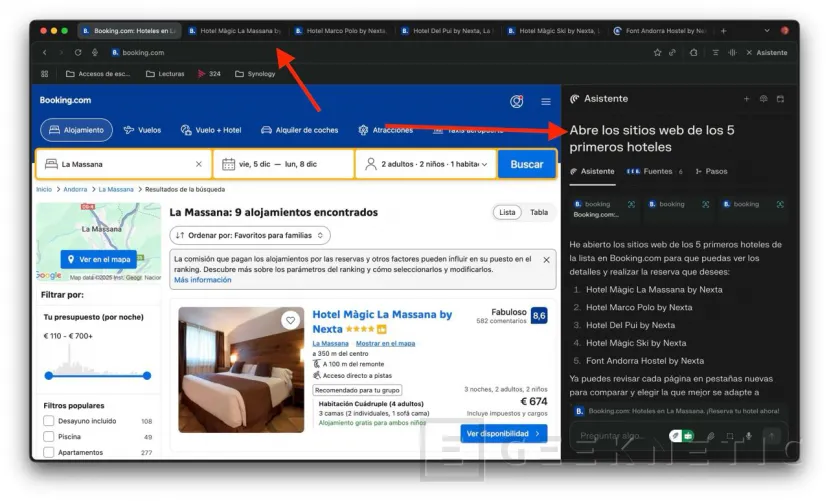Open the Hotel Màgic La Massana by Nexta title
Screen dimensions: 829x501
(382, 321)
